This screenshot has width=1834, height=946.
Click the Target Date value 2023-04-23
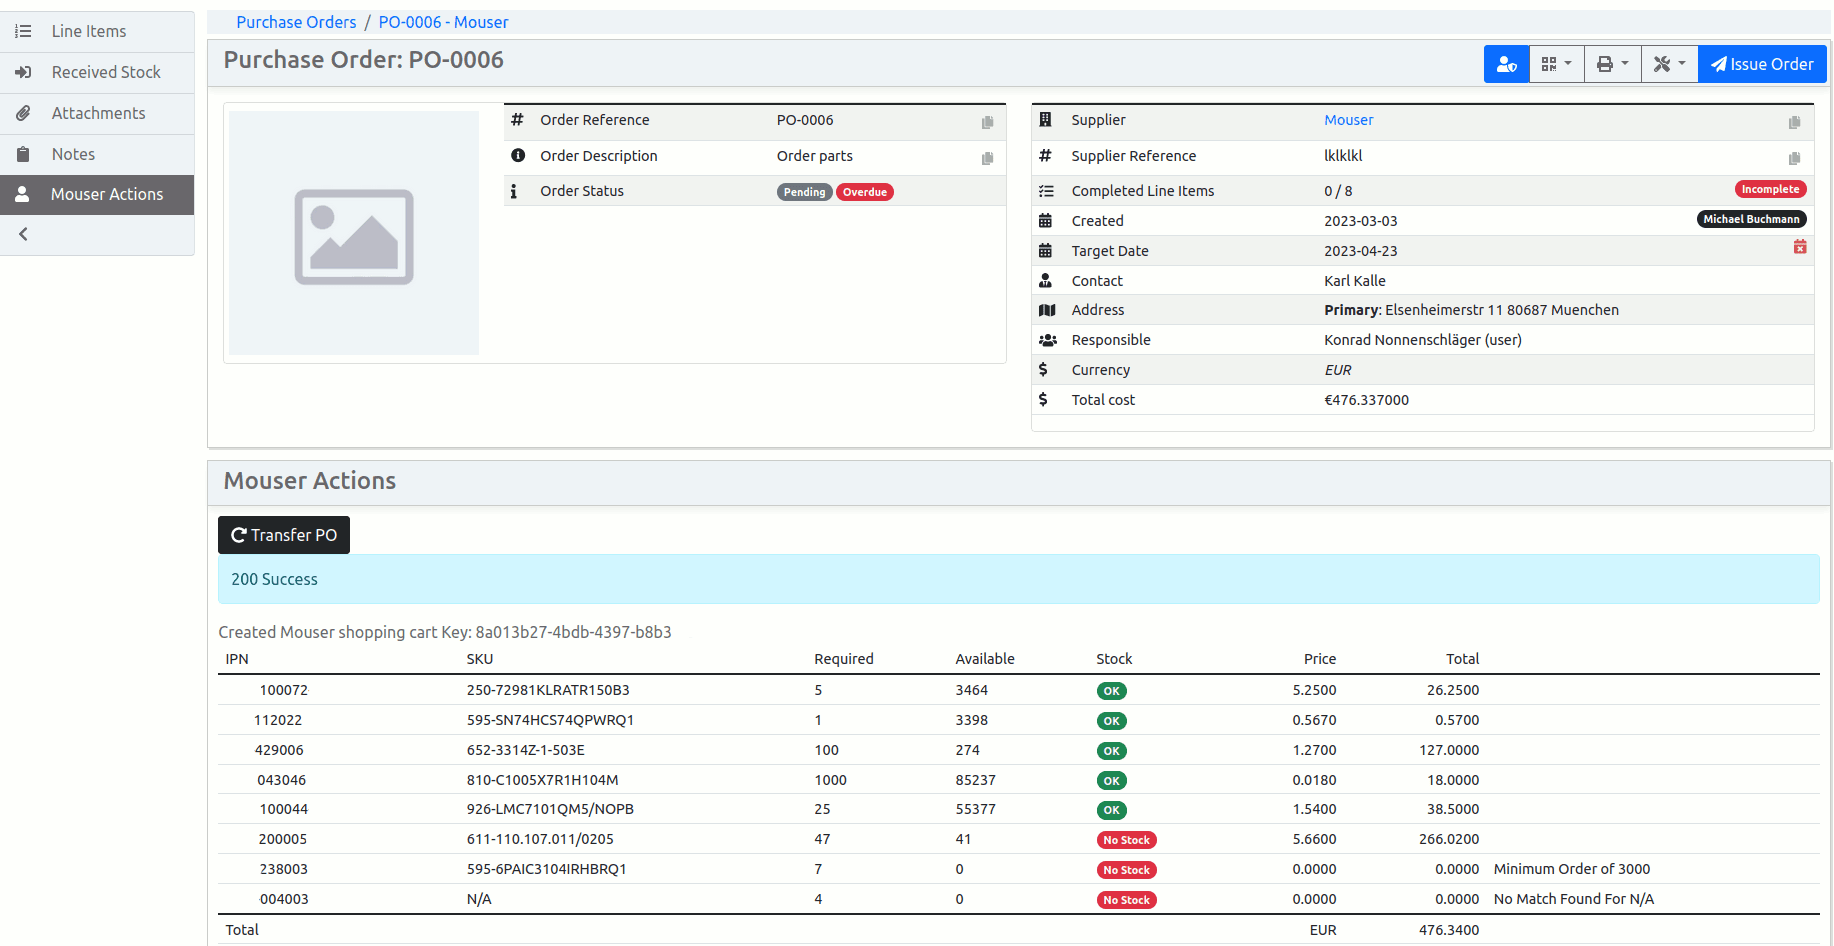pos(1360,251)
